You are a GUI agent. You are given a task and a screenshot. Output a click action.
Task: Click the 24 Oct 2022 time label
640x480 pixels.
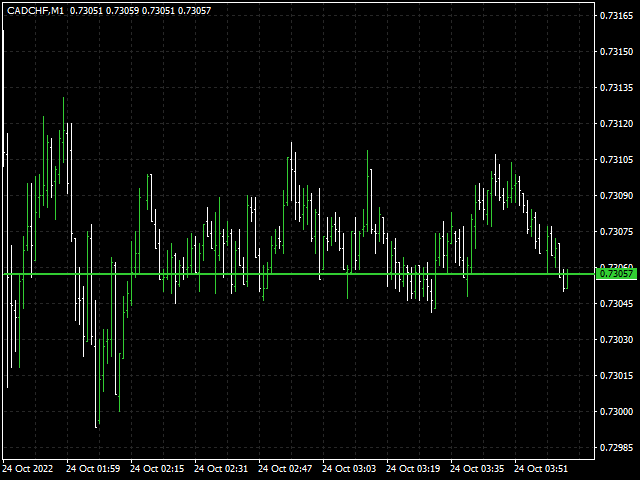click(x=28, y=468)
